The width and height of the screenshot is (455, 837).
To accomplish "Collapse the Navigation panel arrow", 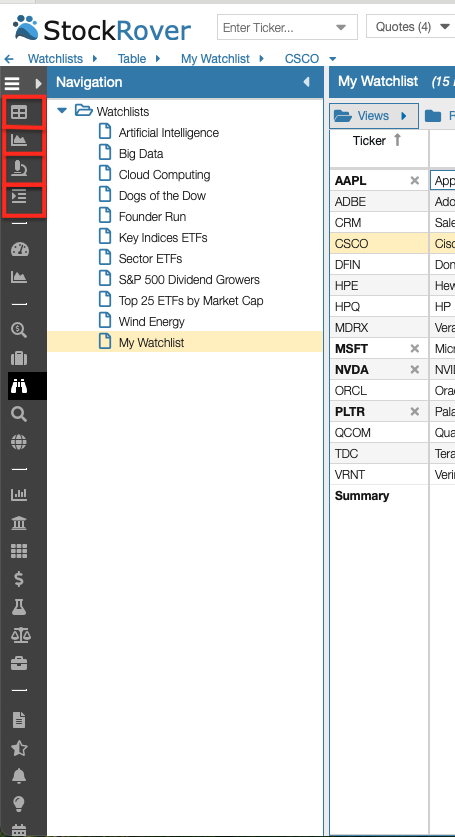I will click(x=307, y=82).
